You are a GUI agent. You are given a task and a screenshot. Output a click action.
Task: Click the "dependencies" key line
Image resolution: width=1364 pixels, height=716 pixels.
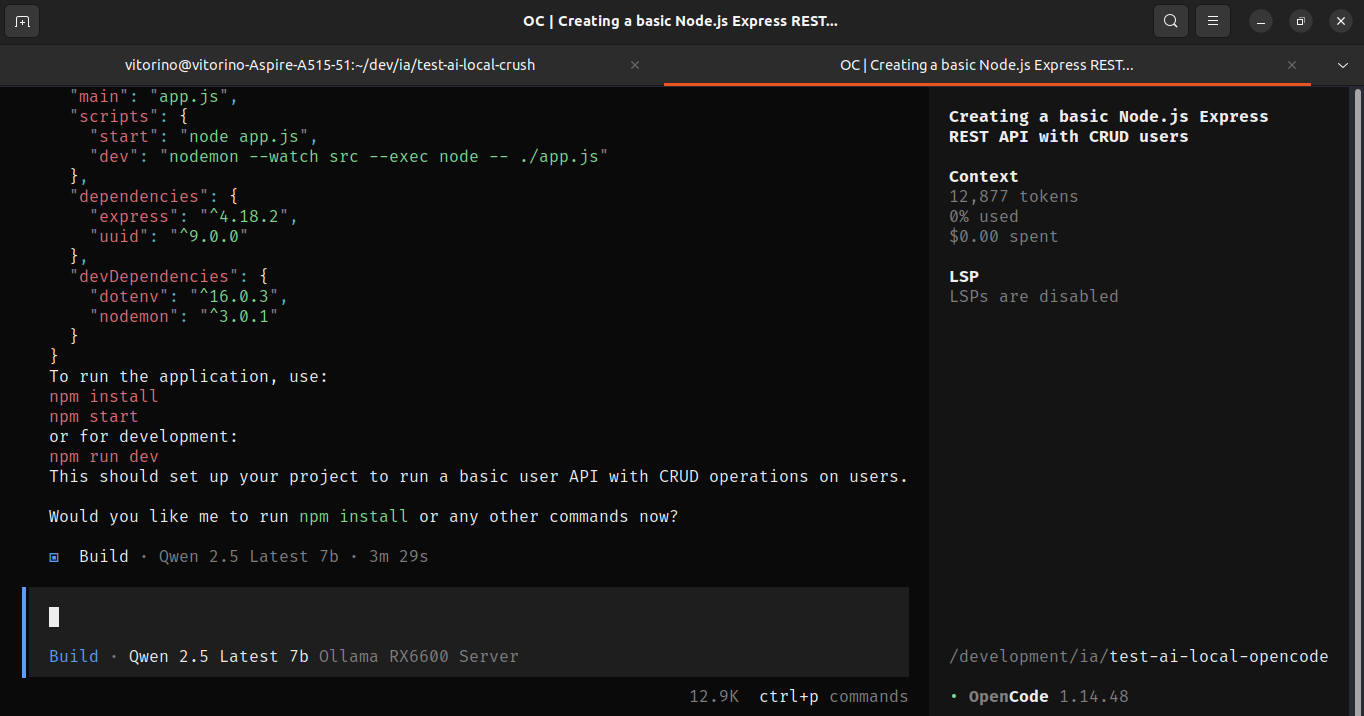click(x=154, y=196)
